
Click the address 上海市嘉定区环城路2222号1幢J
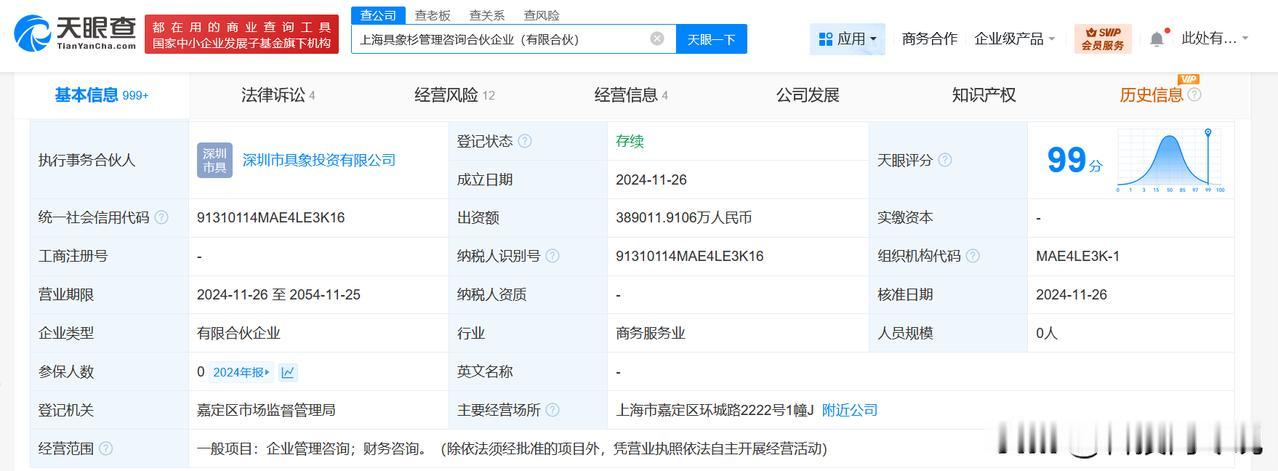point(715,410)
